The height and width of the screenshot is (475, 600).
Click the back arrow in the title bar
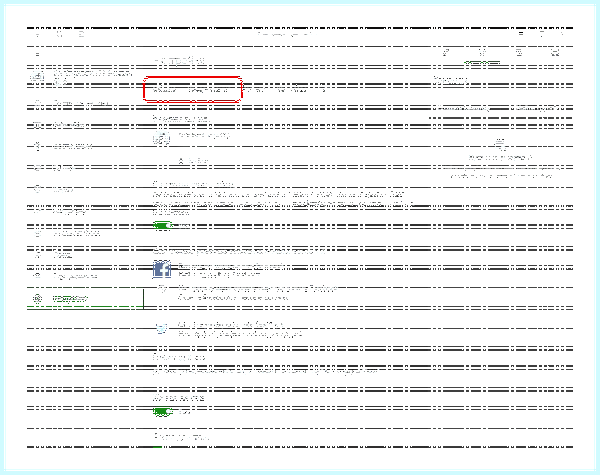pyautogui.click(x=37, y=34)
